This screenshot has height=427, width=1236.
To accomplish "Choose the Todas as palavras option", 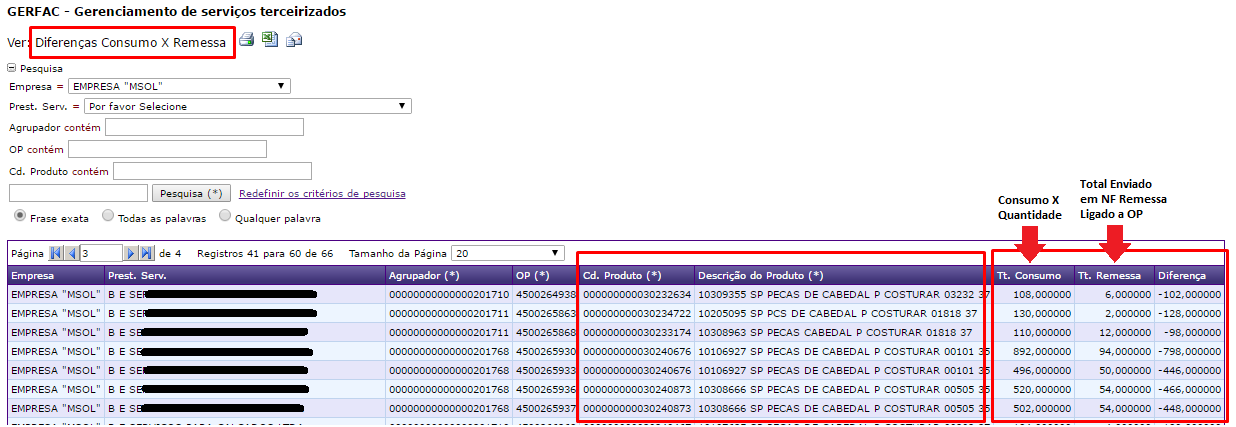I will click(x=108, y=216).
